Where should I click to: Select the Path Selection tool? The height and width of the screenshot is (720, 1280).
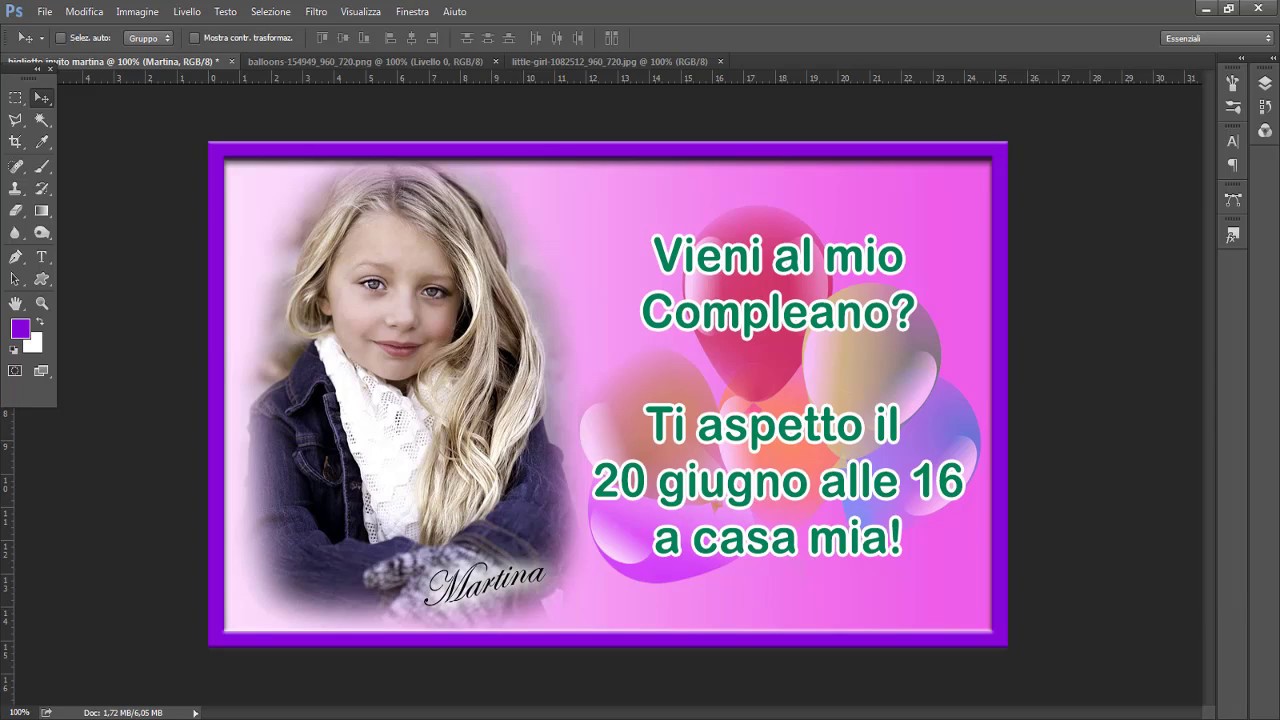tap(15, 279)
